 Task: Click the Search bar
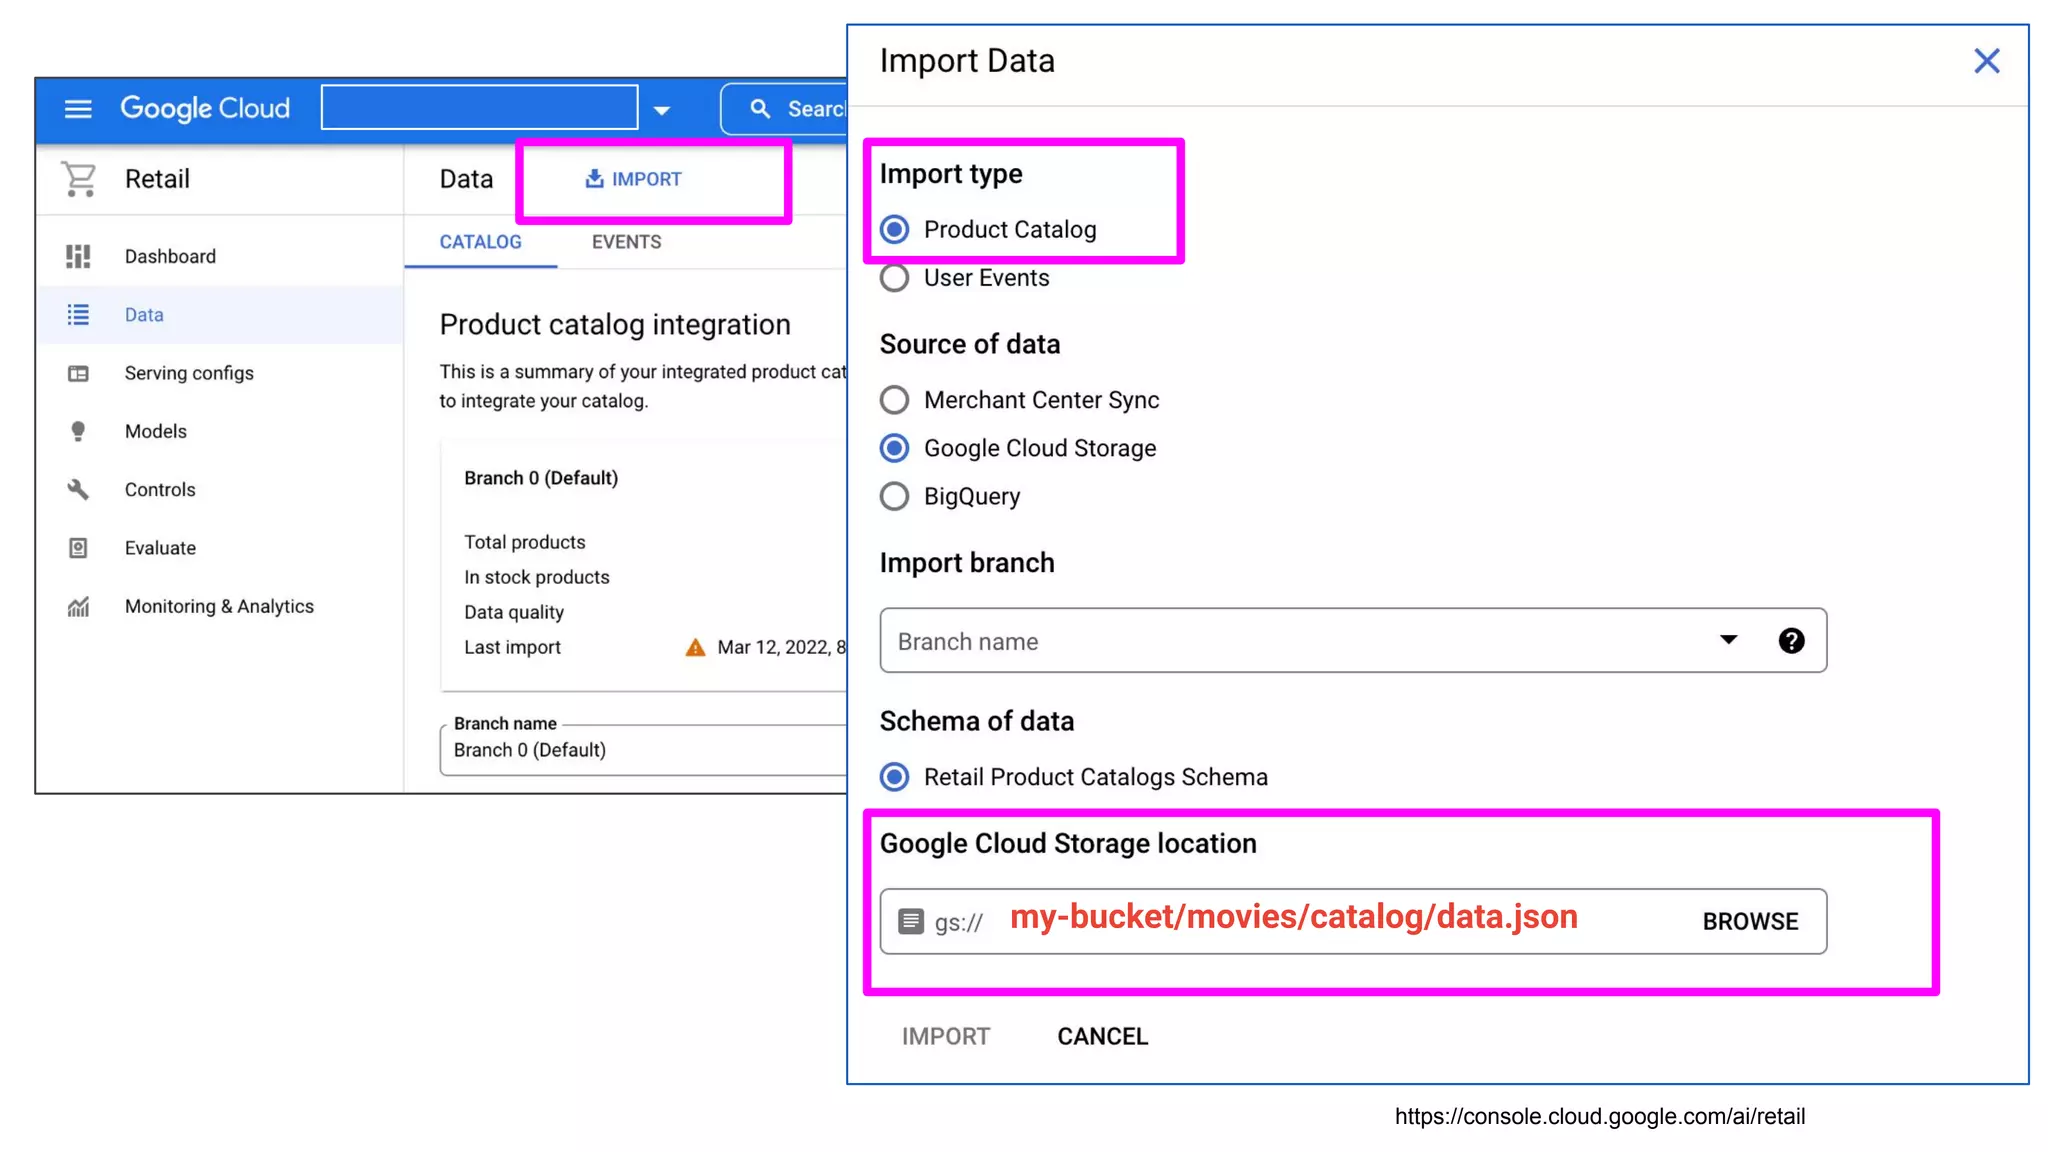pyautogui.click(x=785, y=109)
